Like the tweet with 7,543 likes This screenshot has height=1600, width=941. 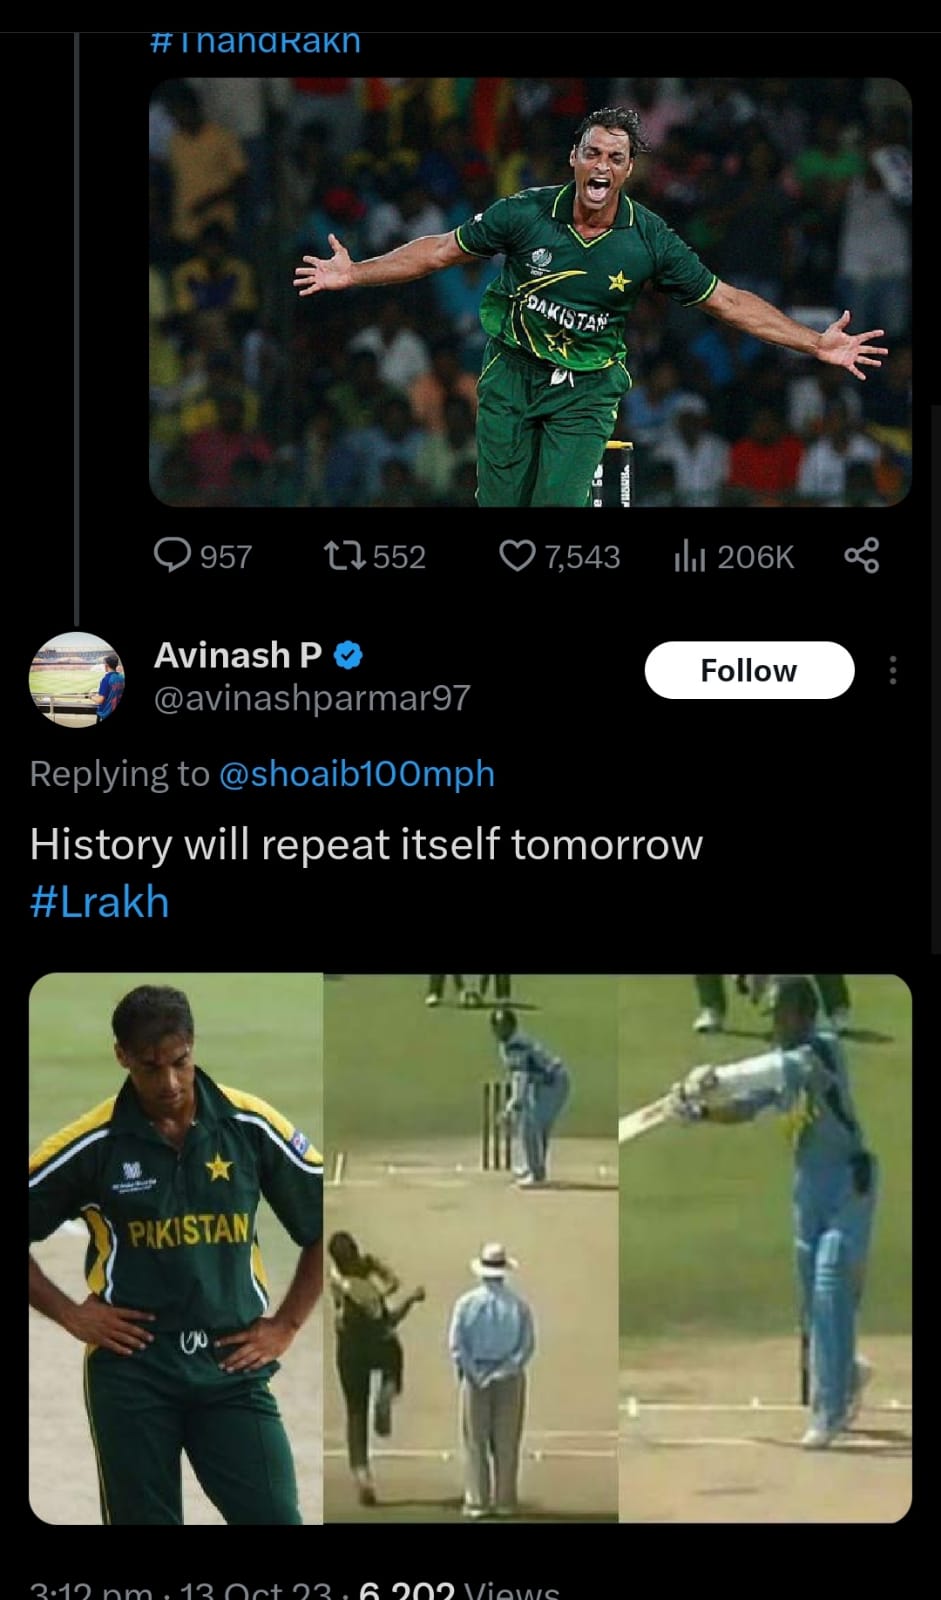click(x=519, y=557)
